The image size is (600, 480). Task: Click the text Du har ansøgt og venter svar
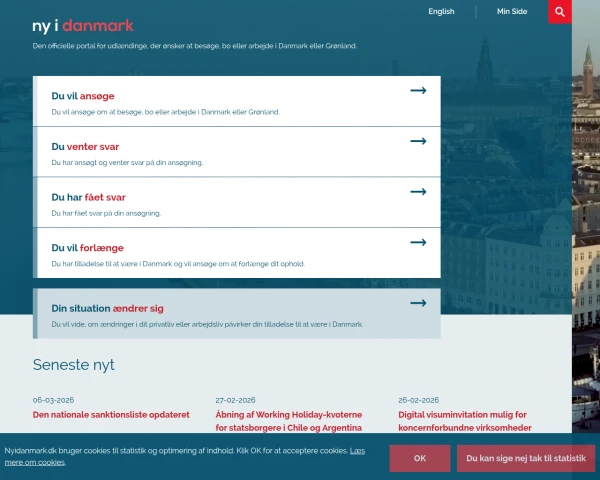[x=127, y=163]
